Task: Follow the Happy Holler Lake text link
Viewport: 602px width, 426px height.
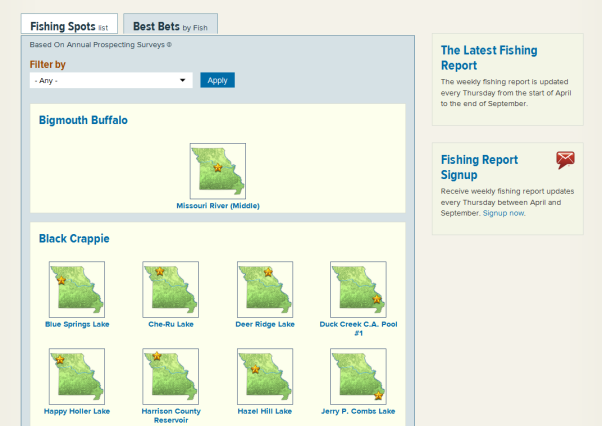Action: [77, 411]
